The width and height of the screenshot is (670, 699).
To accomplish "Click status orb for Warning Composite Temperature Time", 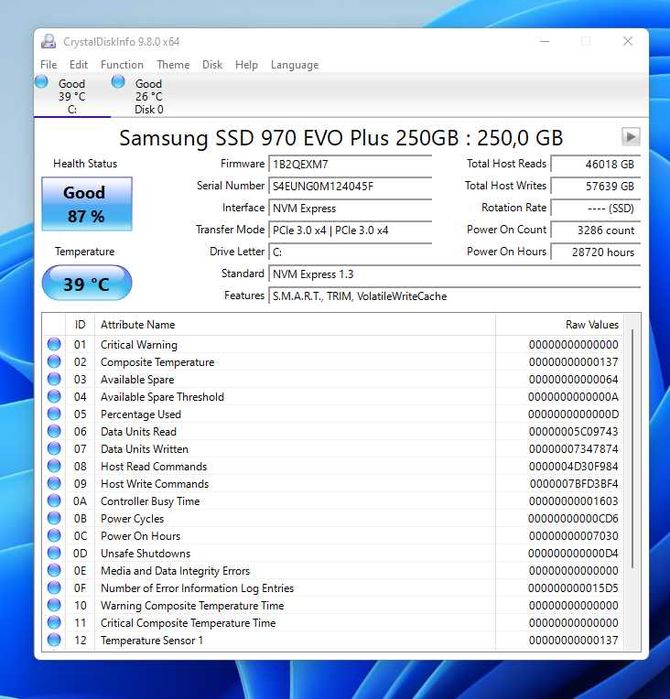I will [54, 605].
